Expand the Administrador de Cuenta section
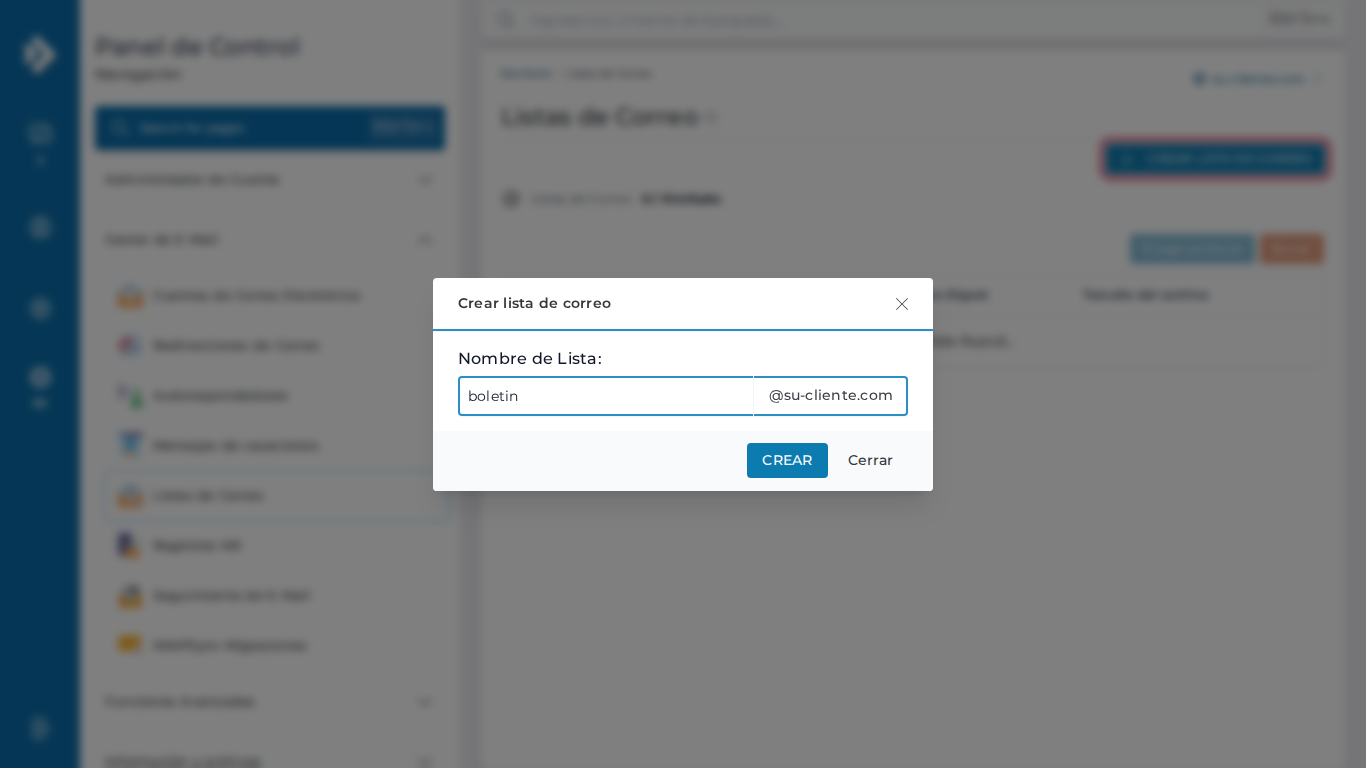Viewport: 1366px width, 768px height. [270, 180]
